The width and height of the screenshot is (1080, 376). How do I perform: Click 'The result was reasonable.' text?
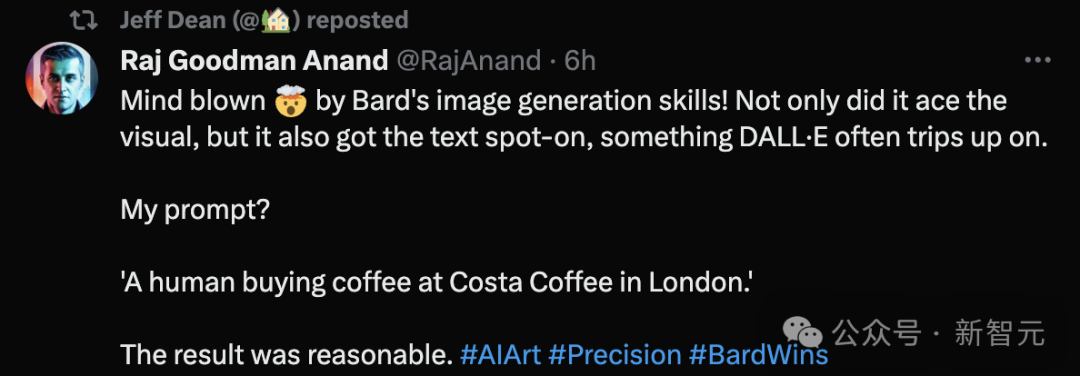(x=286, y=355)
